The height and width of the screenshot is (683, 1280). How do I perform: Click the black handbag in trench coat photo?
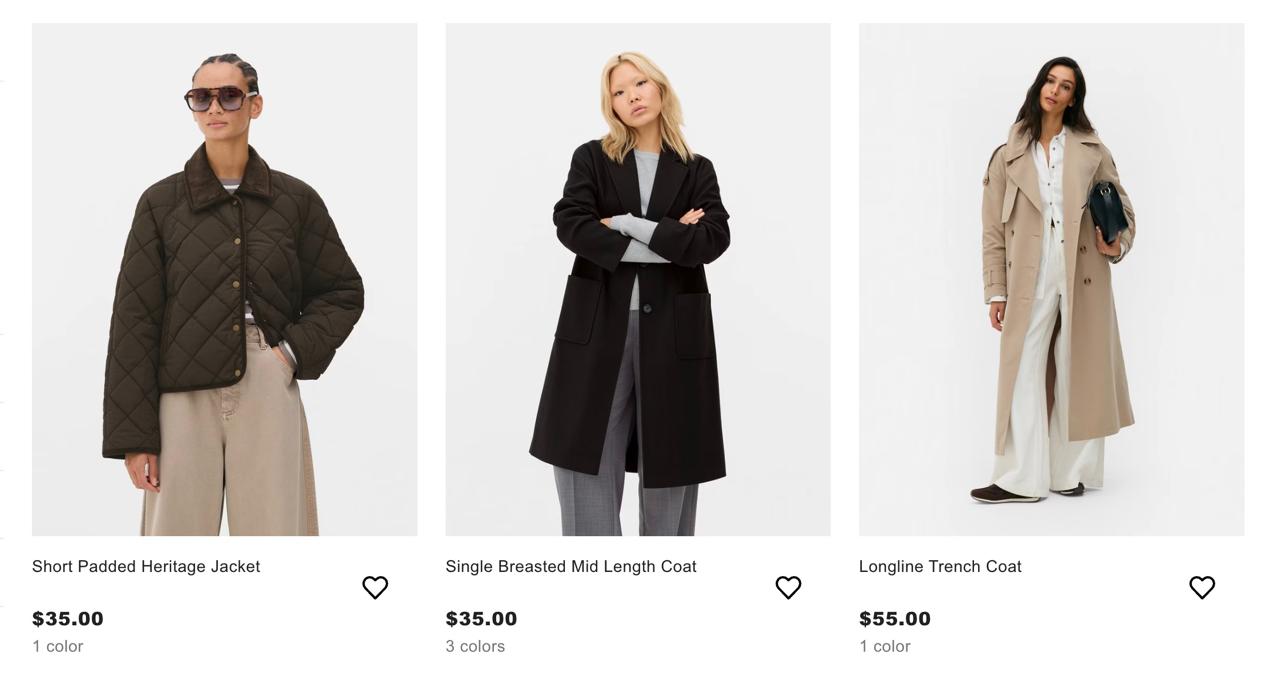pyautogui.click(x=1107, y=210)
